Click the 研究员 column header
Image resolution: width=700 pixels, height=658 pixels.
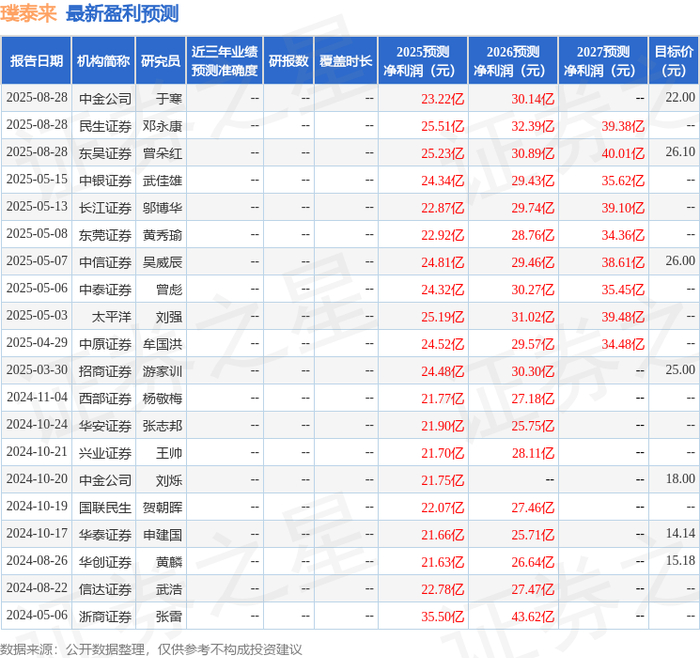160,61
